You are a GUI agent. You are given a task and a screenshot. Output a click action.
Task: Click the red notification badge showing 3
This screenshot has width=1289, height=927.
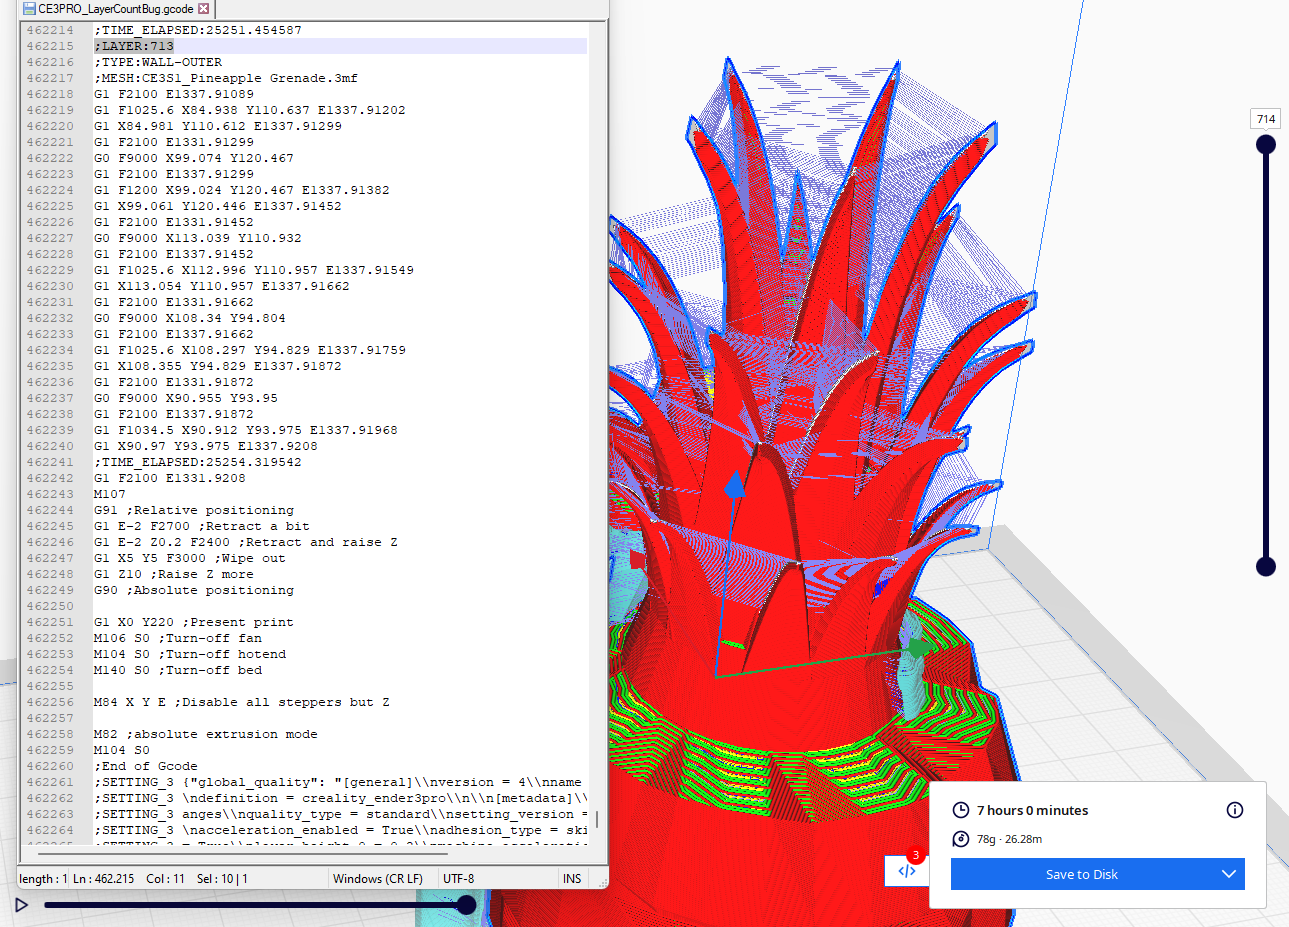tap(916, 855)
